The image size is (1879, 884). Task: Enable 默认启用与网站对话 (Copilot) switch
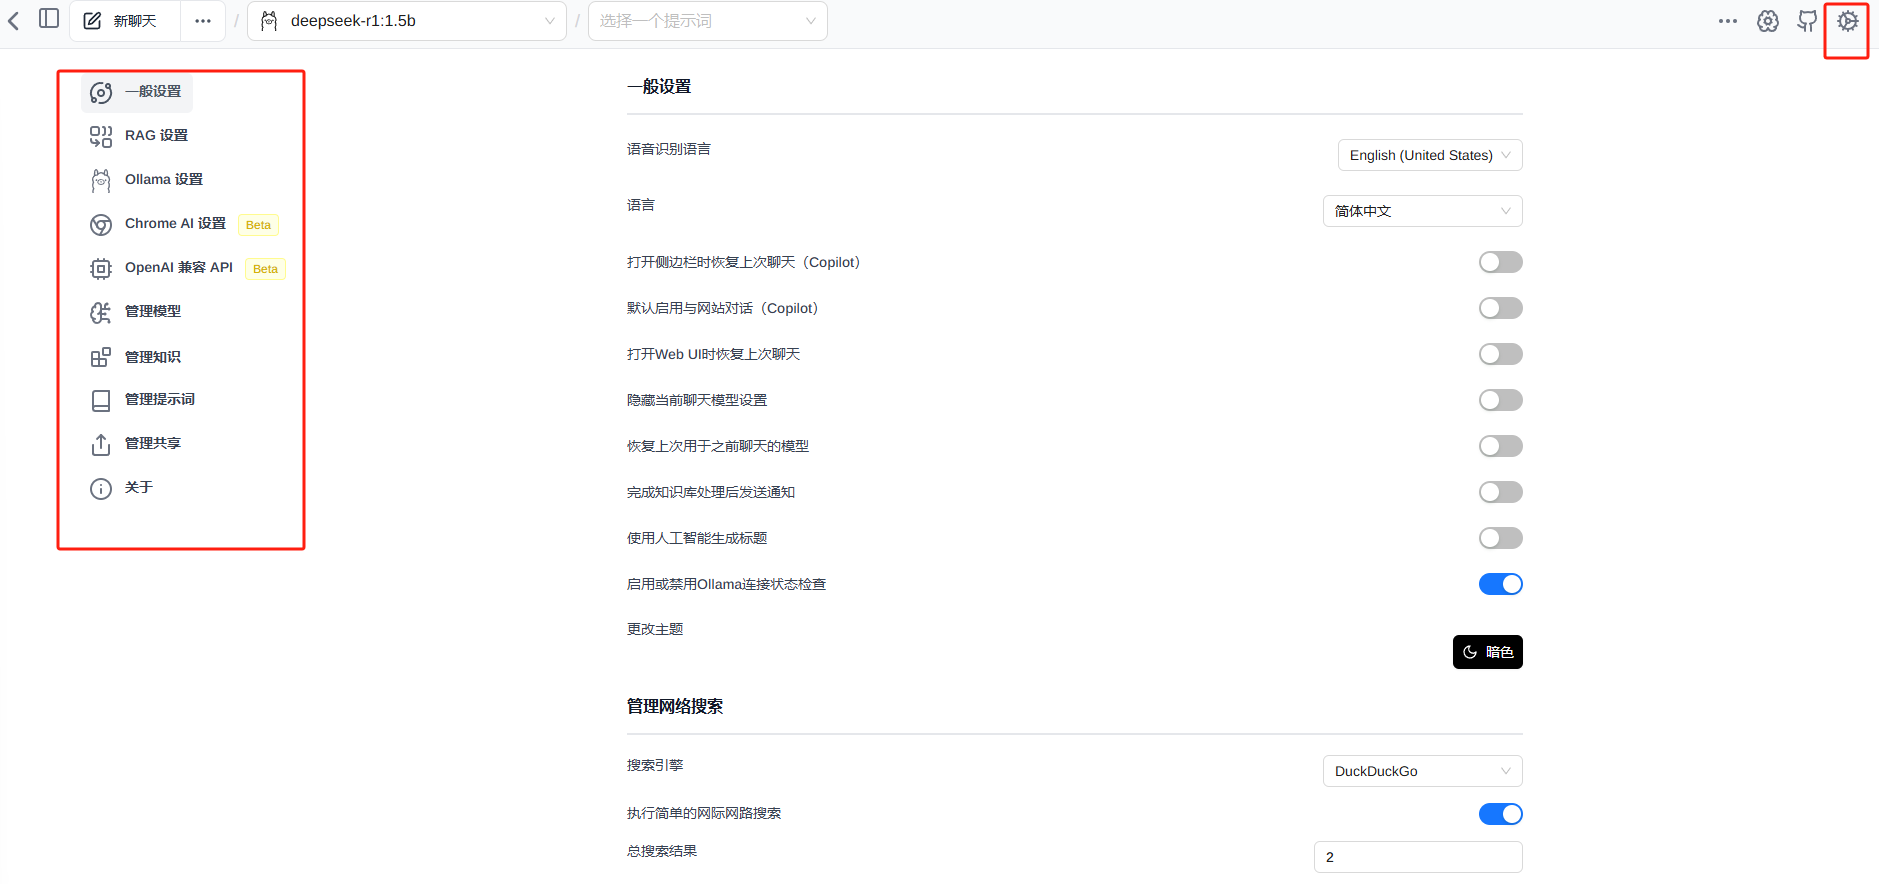[1500, 308]
